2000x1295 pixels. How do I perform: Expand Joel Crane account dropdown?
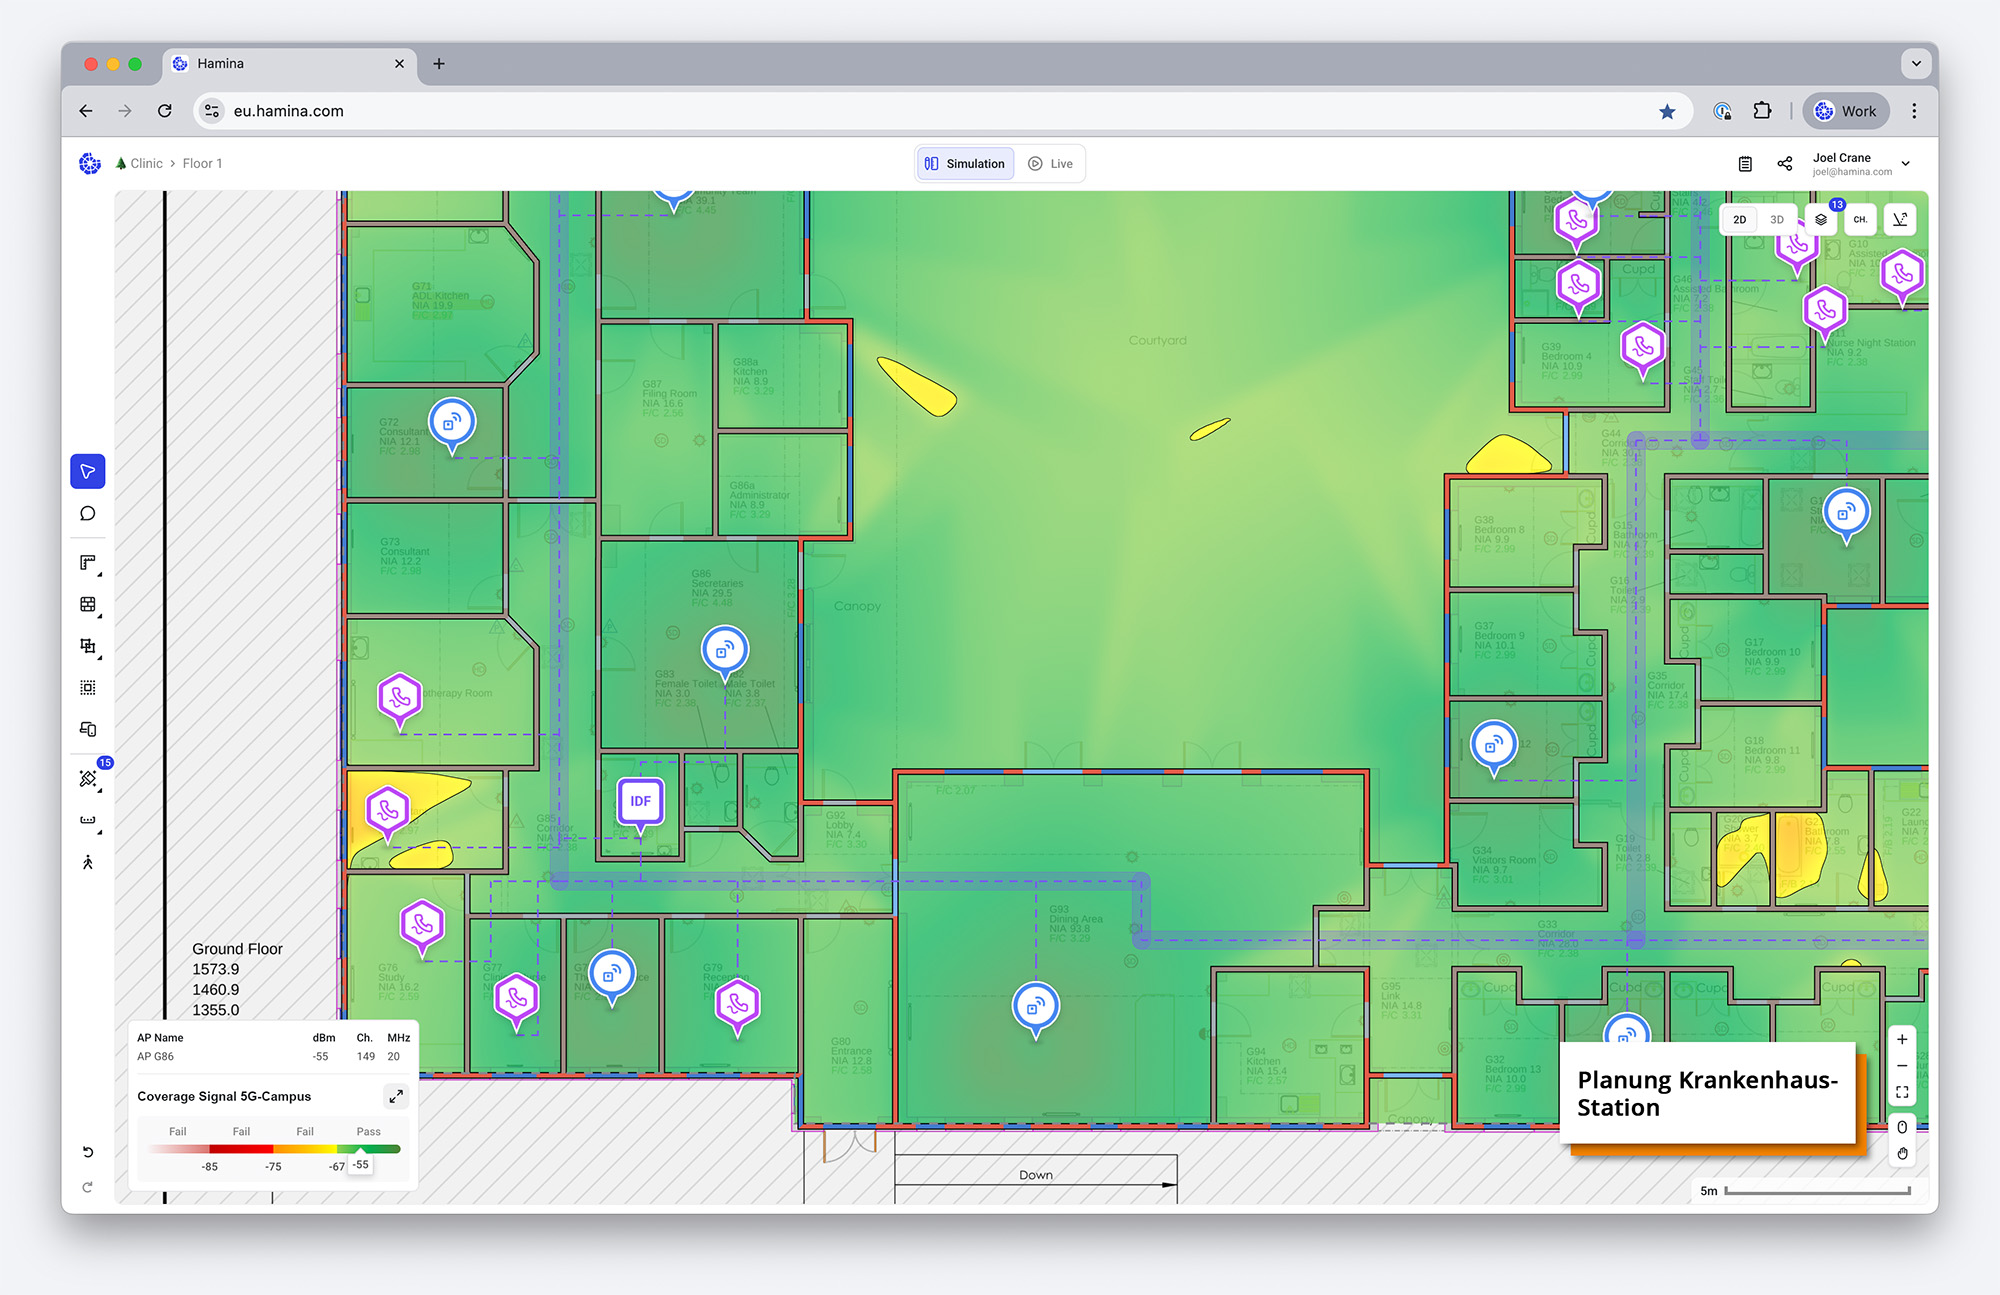pos(1906,164)
